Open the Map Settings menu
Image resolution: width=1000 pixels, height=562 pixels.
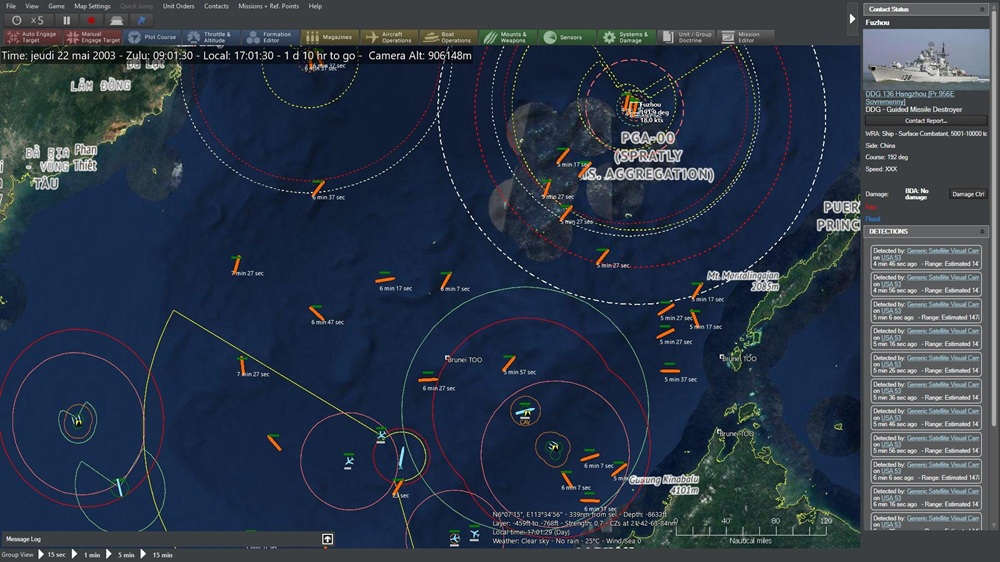pos(92,6)
